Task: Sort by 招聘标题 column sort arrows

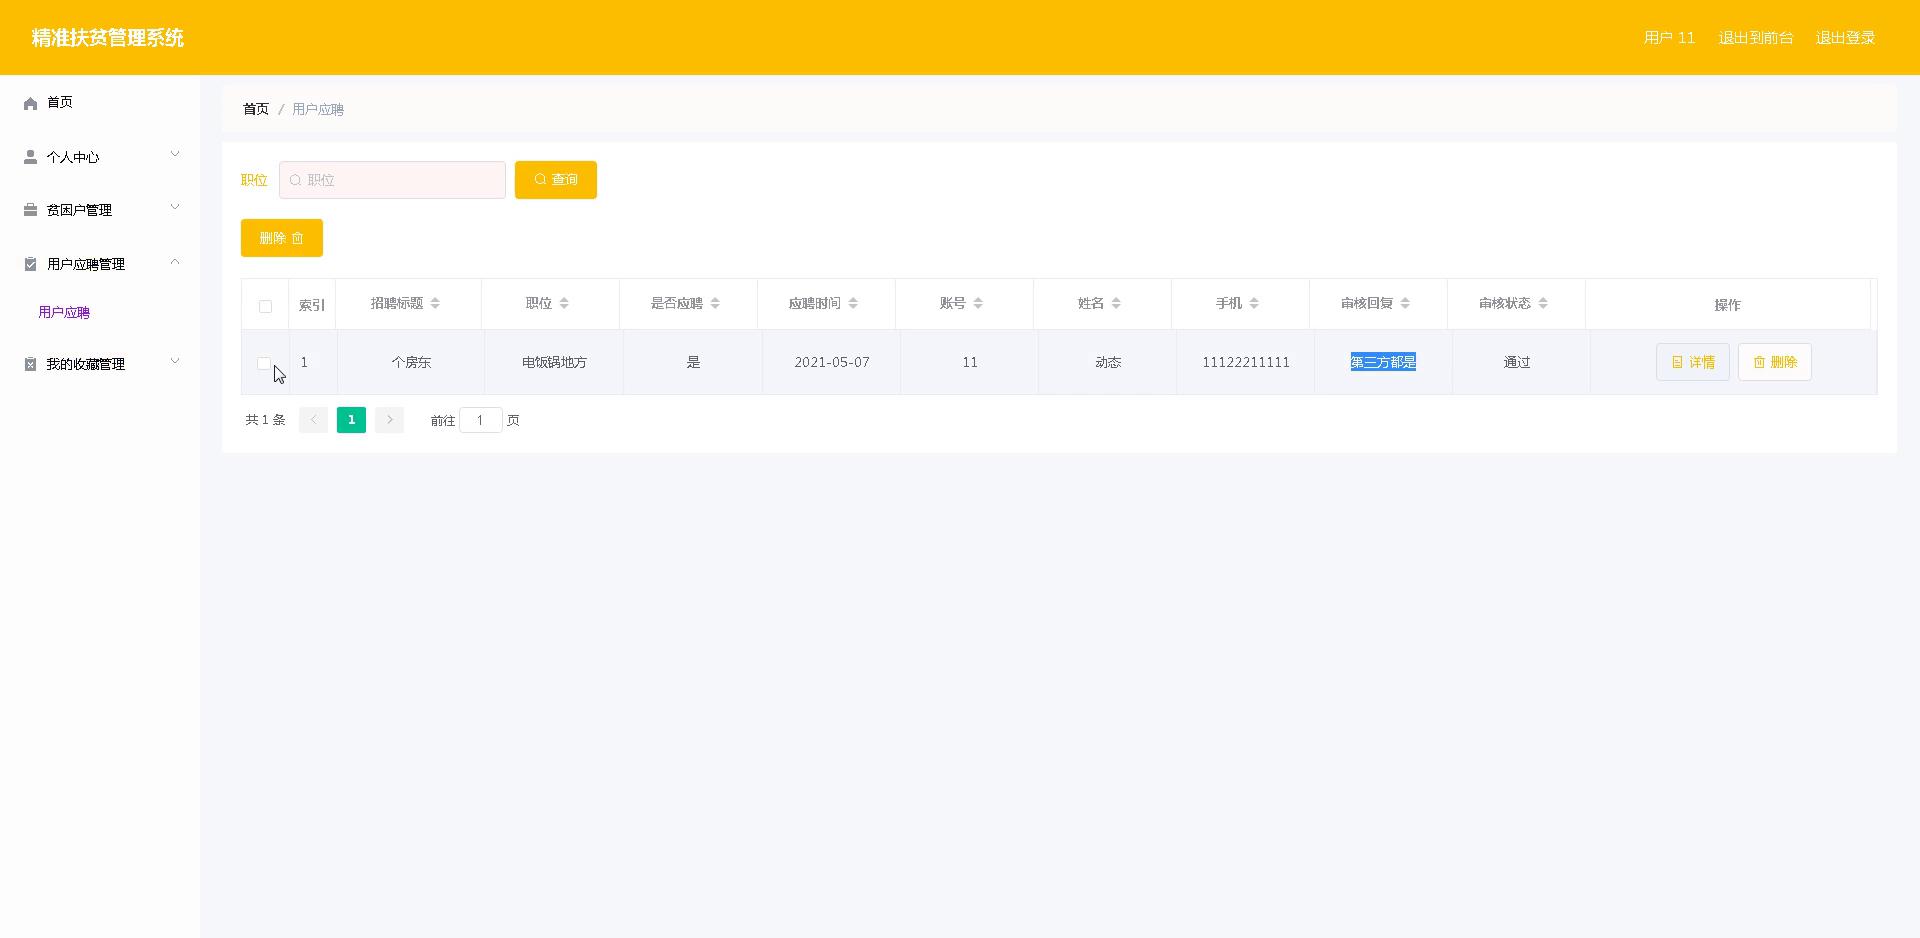Action: [435, 303]
